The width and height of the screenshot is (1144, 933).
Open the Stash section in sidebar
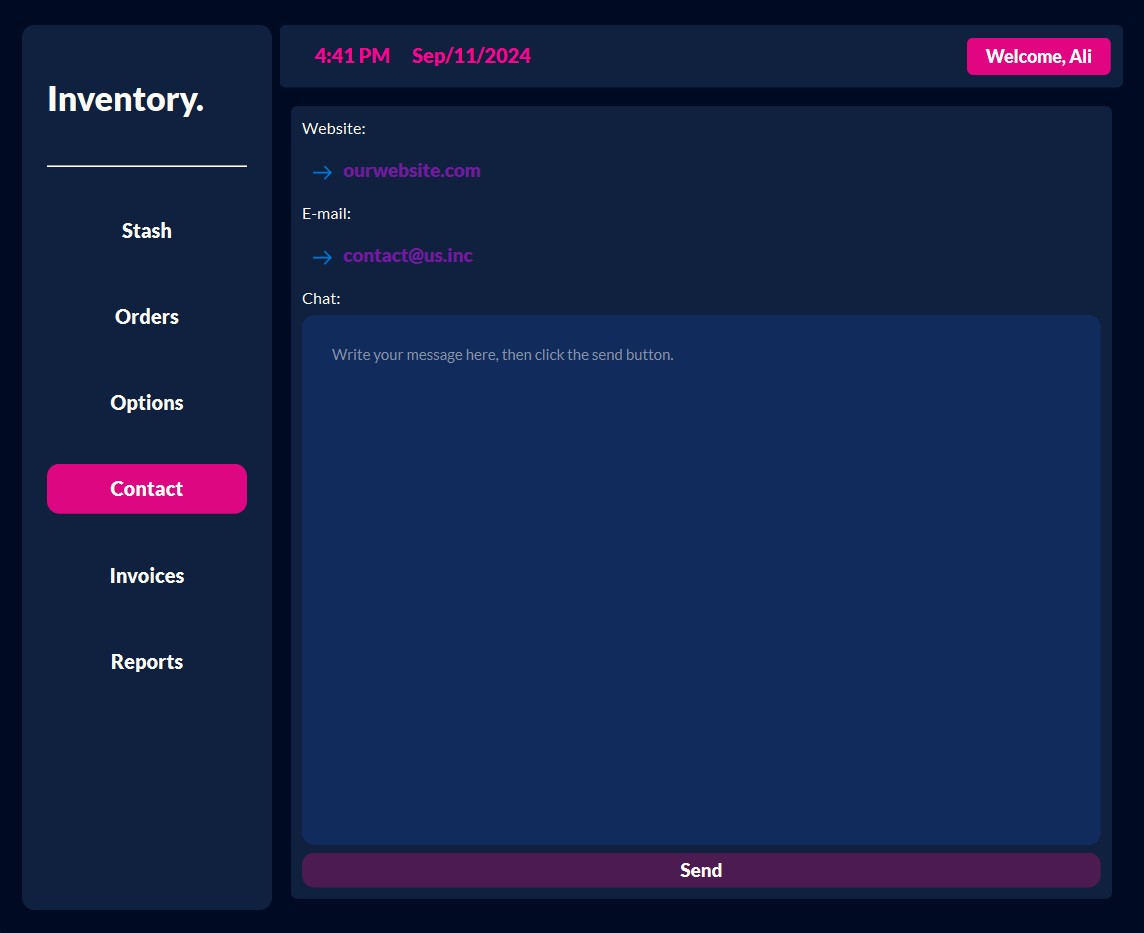click(x=147, y=231)
